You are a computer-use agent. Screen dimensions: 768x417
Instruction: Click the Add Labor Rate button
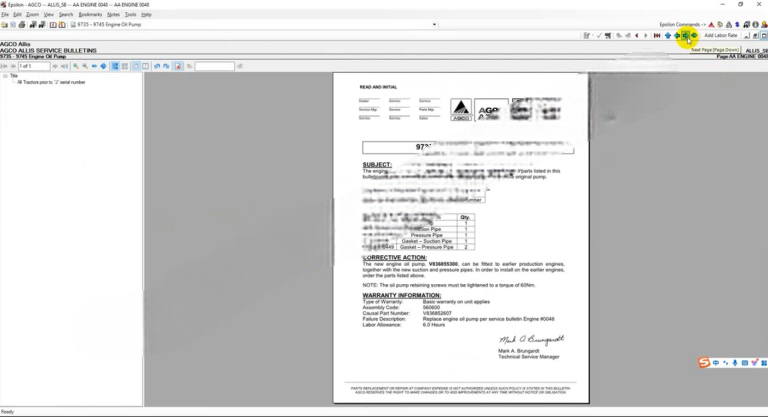(x=720, y=36)
